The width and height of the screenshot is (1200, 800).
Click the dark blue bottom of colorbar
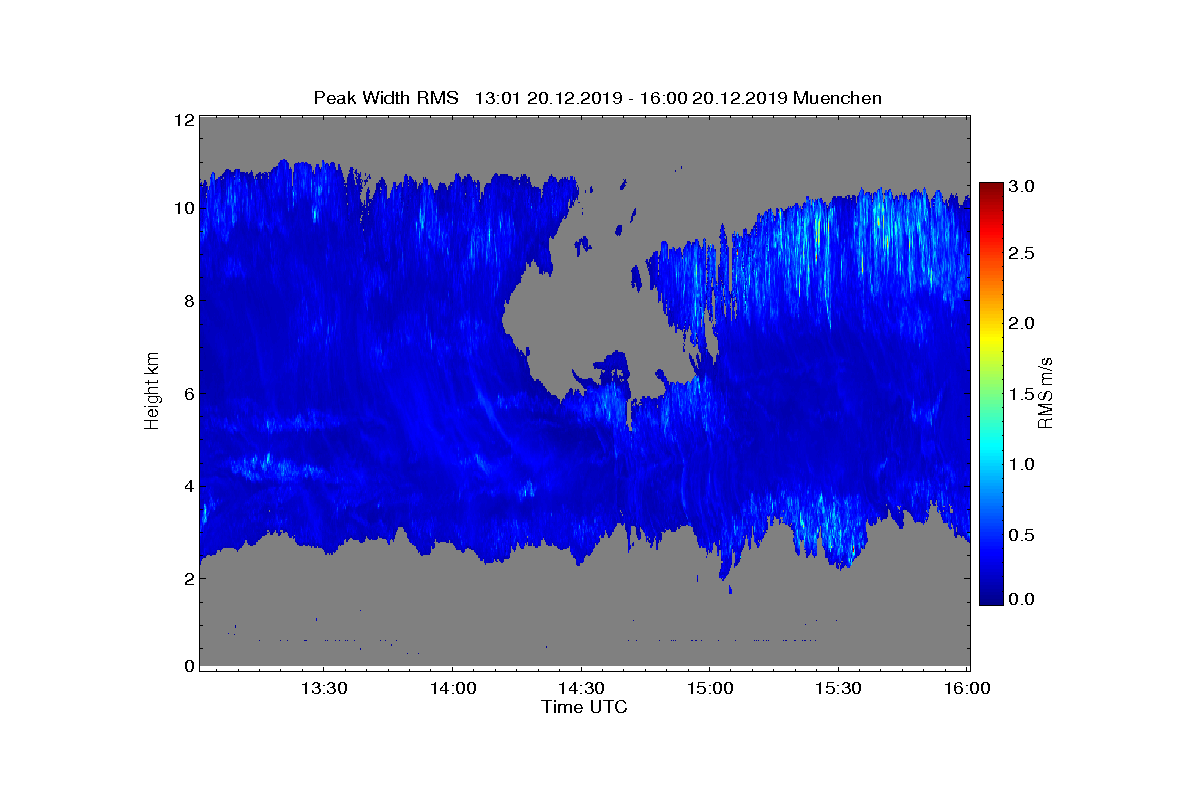click(991, 598)
